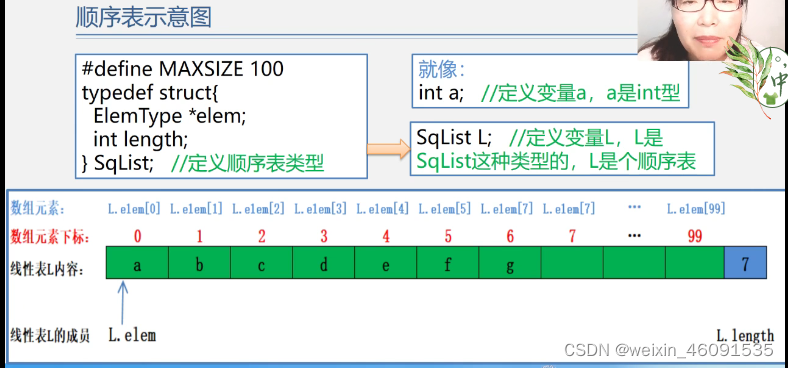Click the red index number 7
This screenshot has width=788, height=368.
tap(572, 236)
